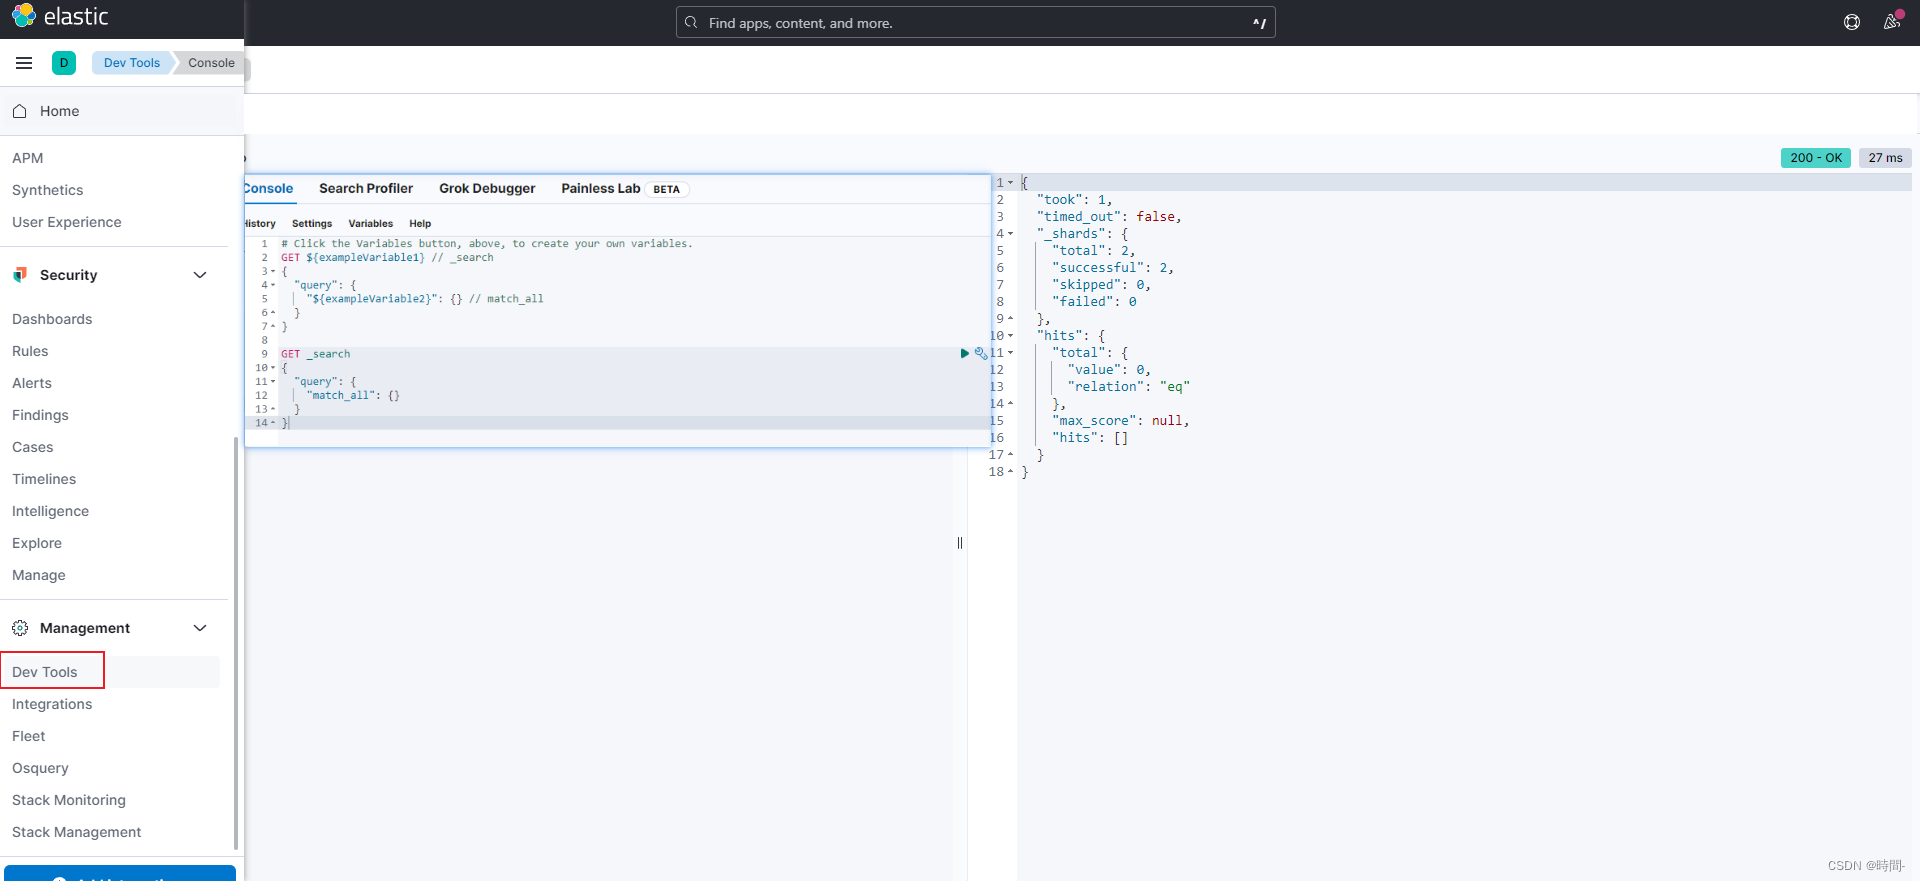Open the History menu item

click(260, 224)
